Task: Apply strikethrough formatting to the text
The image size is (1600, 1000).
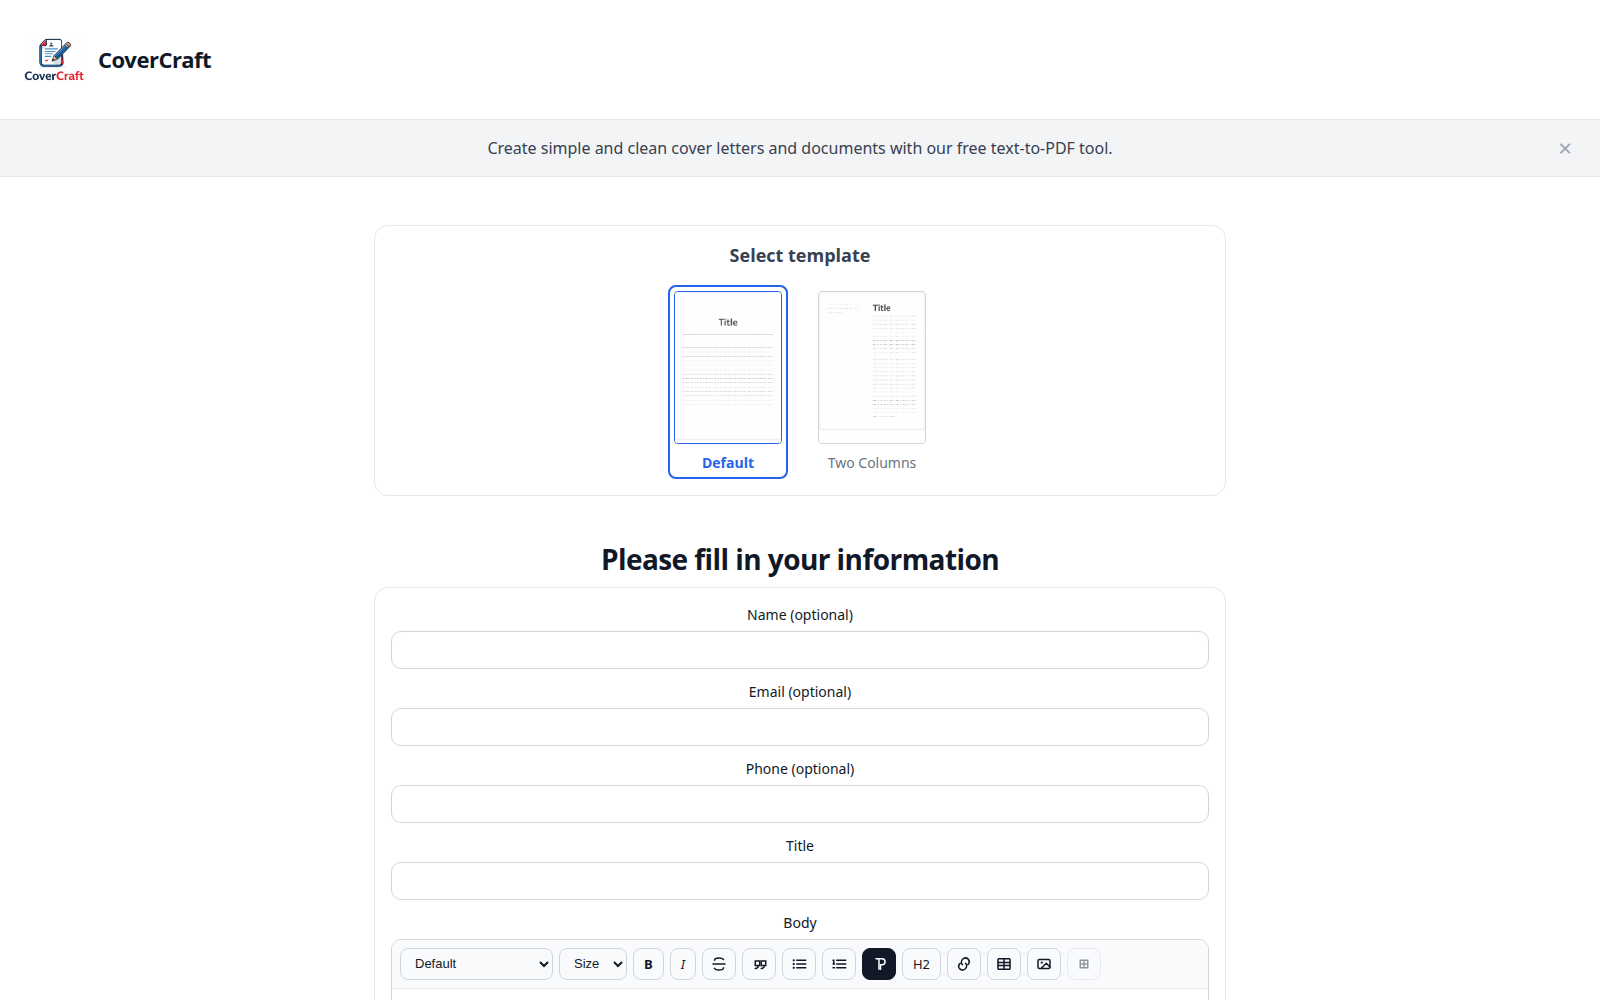Action: [719, 964]
